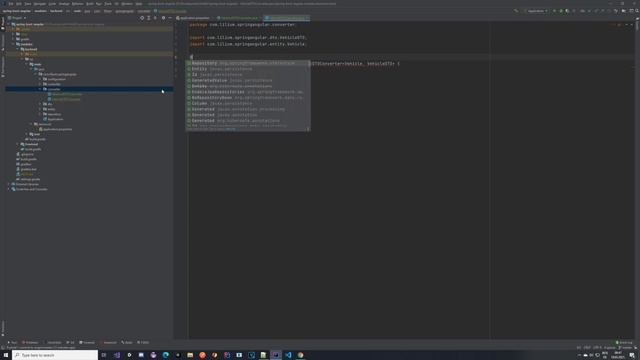Click the green Run icon in the top toolbar
The width and height of the screenshot is (640, 360).
[554, 11]
